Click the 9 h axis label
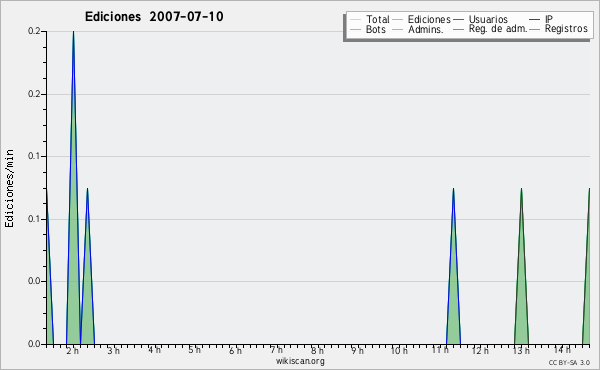The height and width of the screenshot is (370, 600). pyautogui.click(x=358, y=351)
